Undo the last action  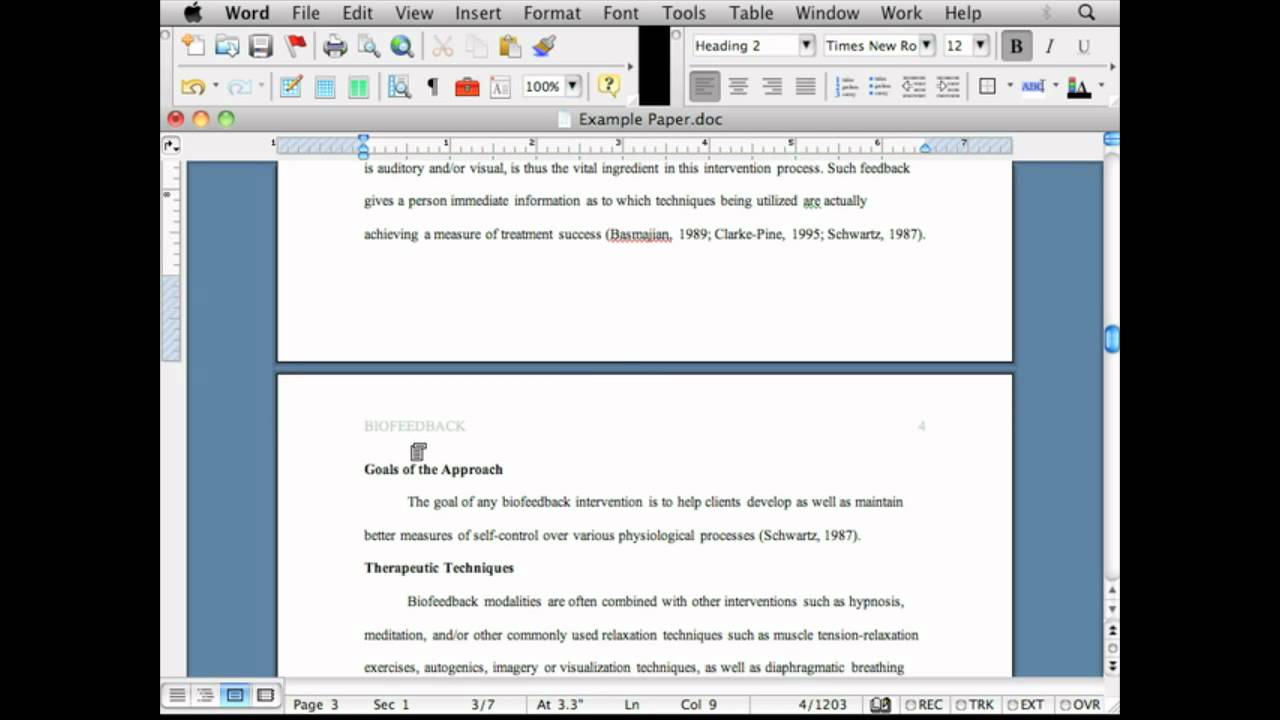(193, 87)
